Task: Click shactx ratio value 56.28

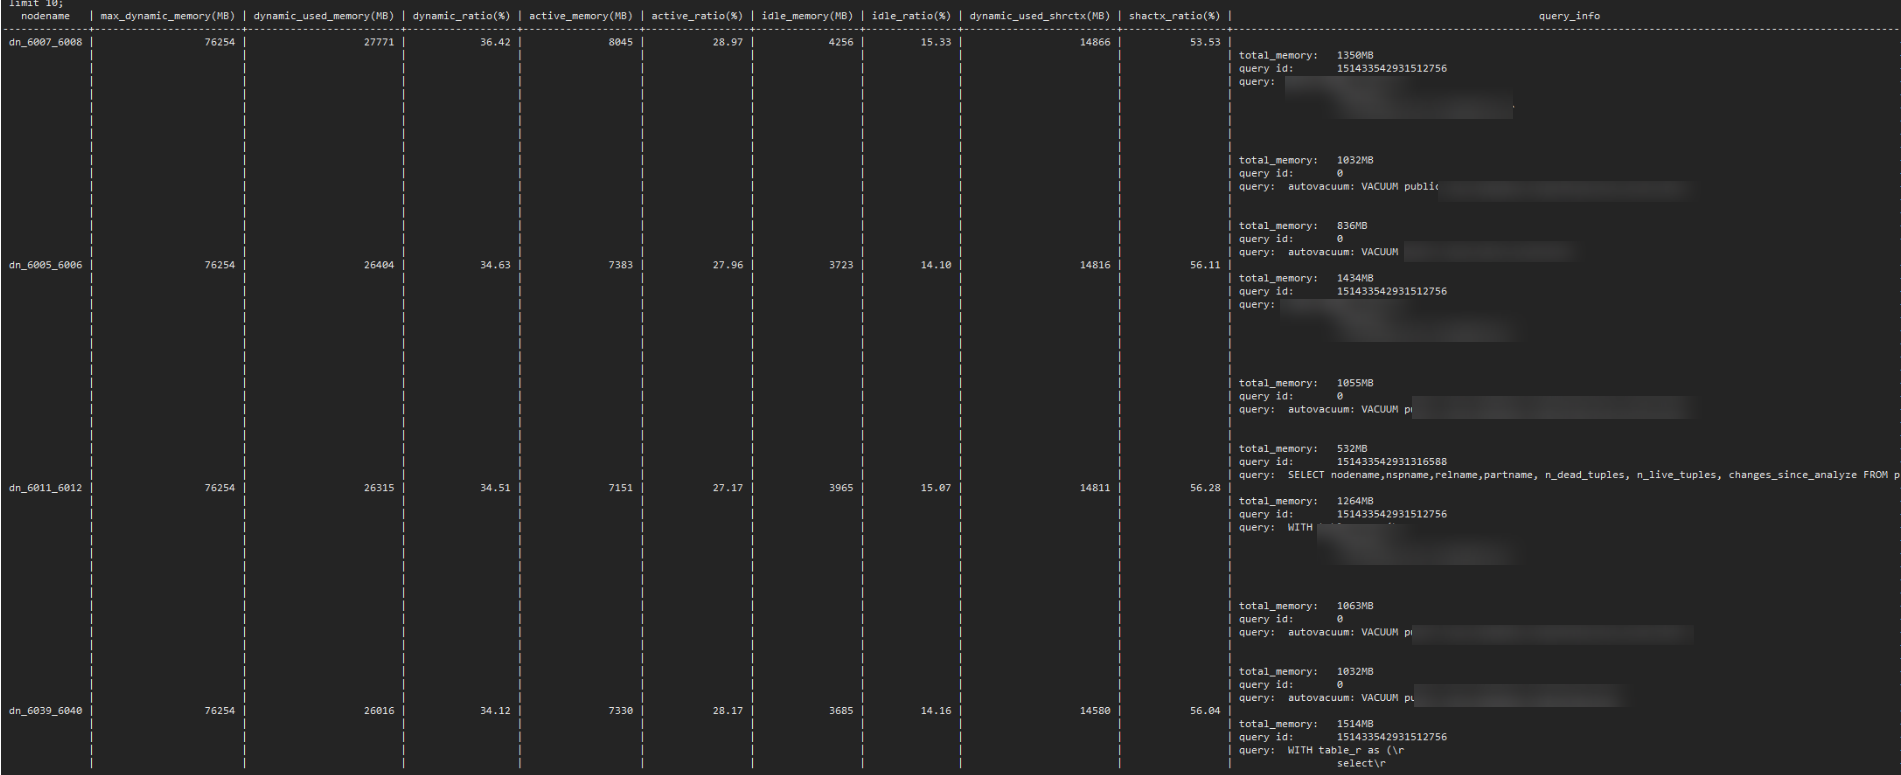Action: pos(1205,488)
